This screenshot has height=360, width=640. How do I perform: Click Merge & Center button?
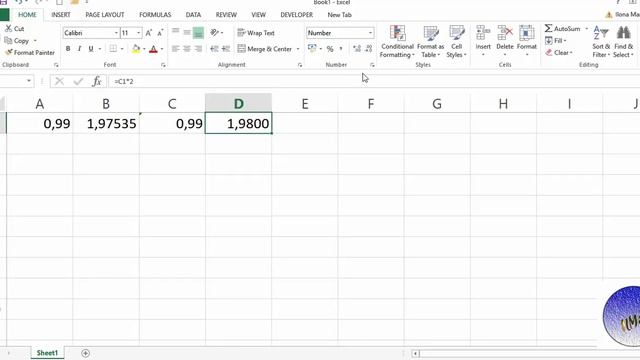(264, 49)
